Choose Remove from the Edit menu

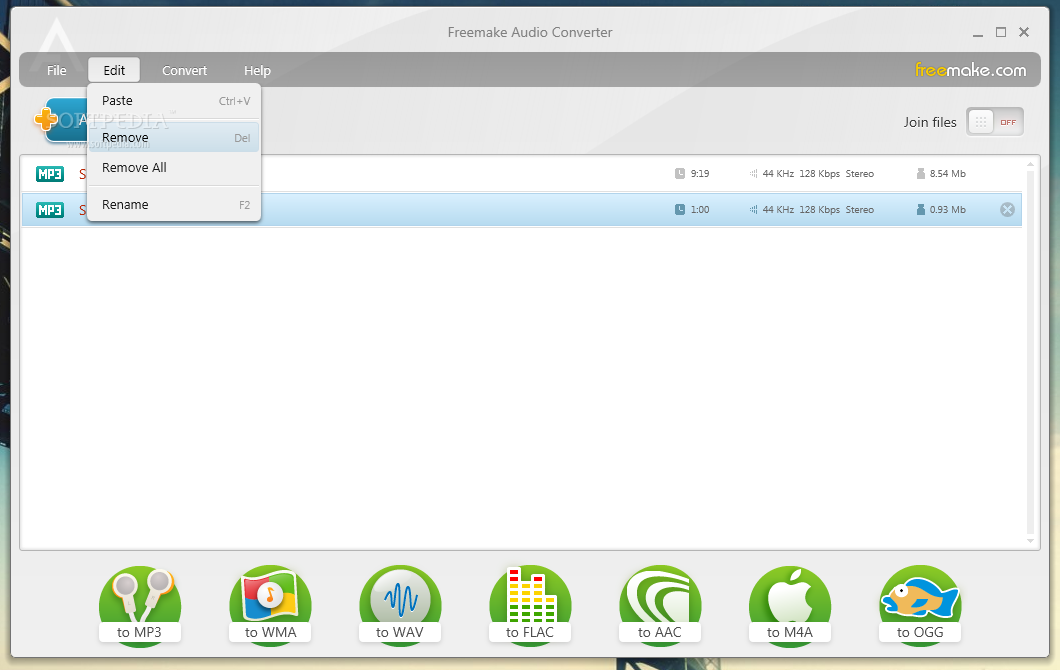click(174, 137)
